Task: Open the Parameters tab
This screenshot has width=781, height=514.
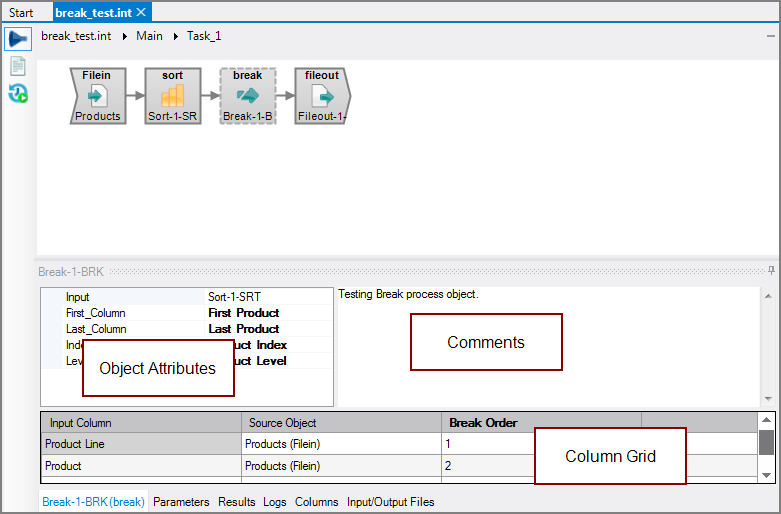Action: pyautogui.click(x=181, y=502)
